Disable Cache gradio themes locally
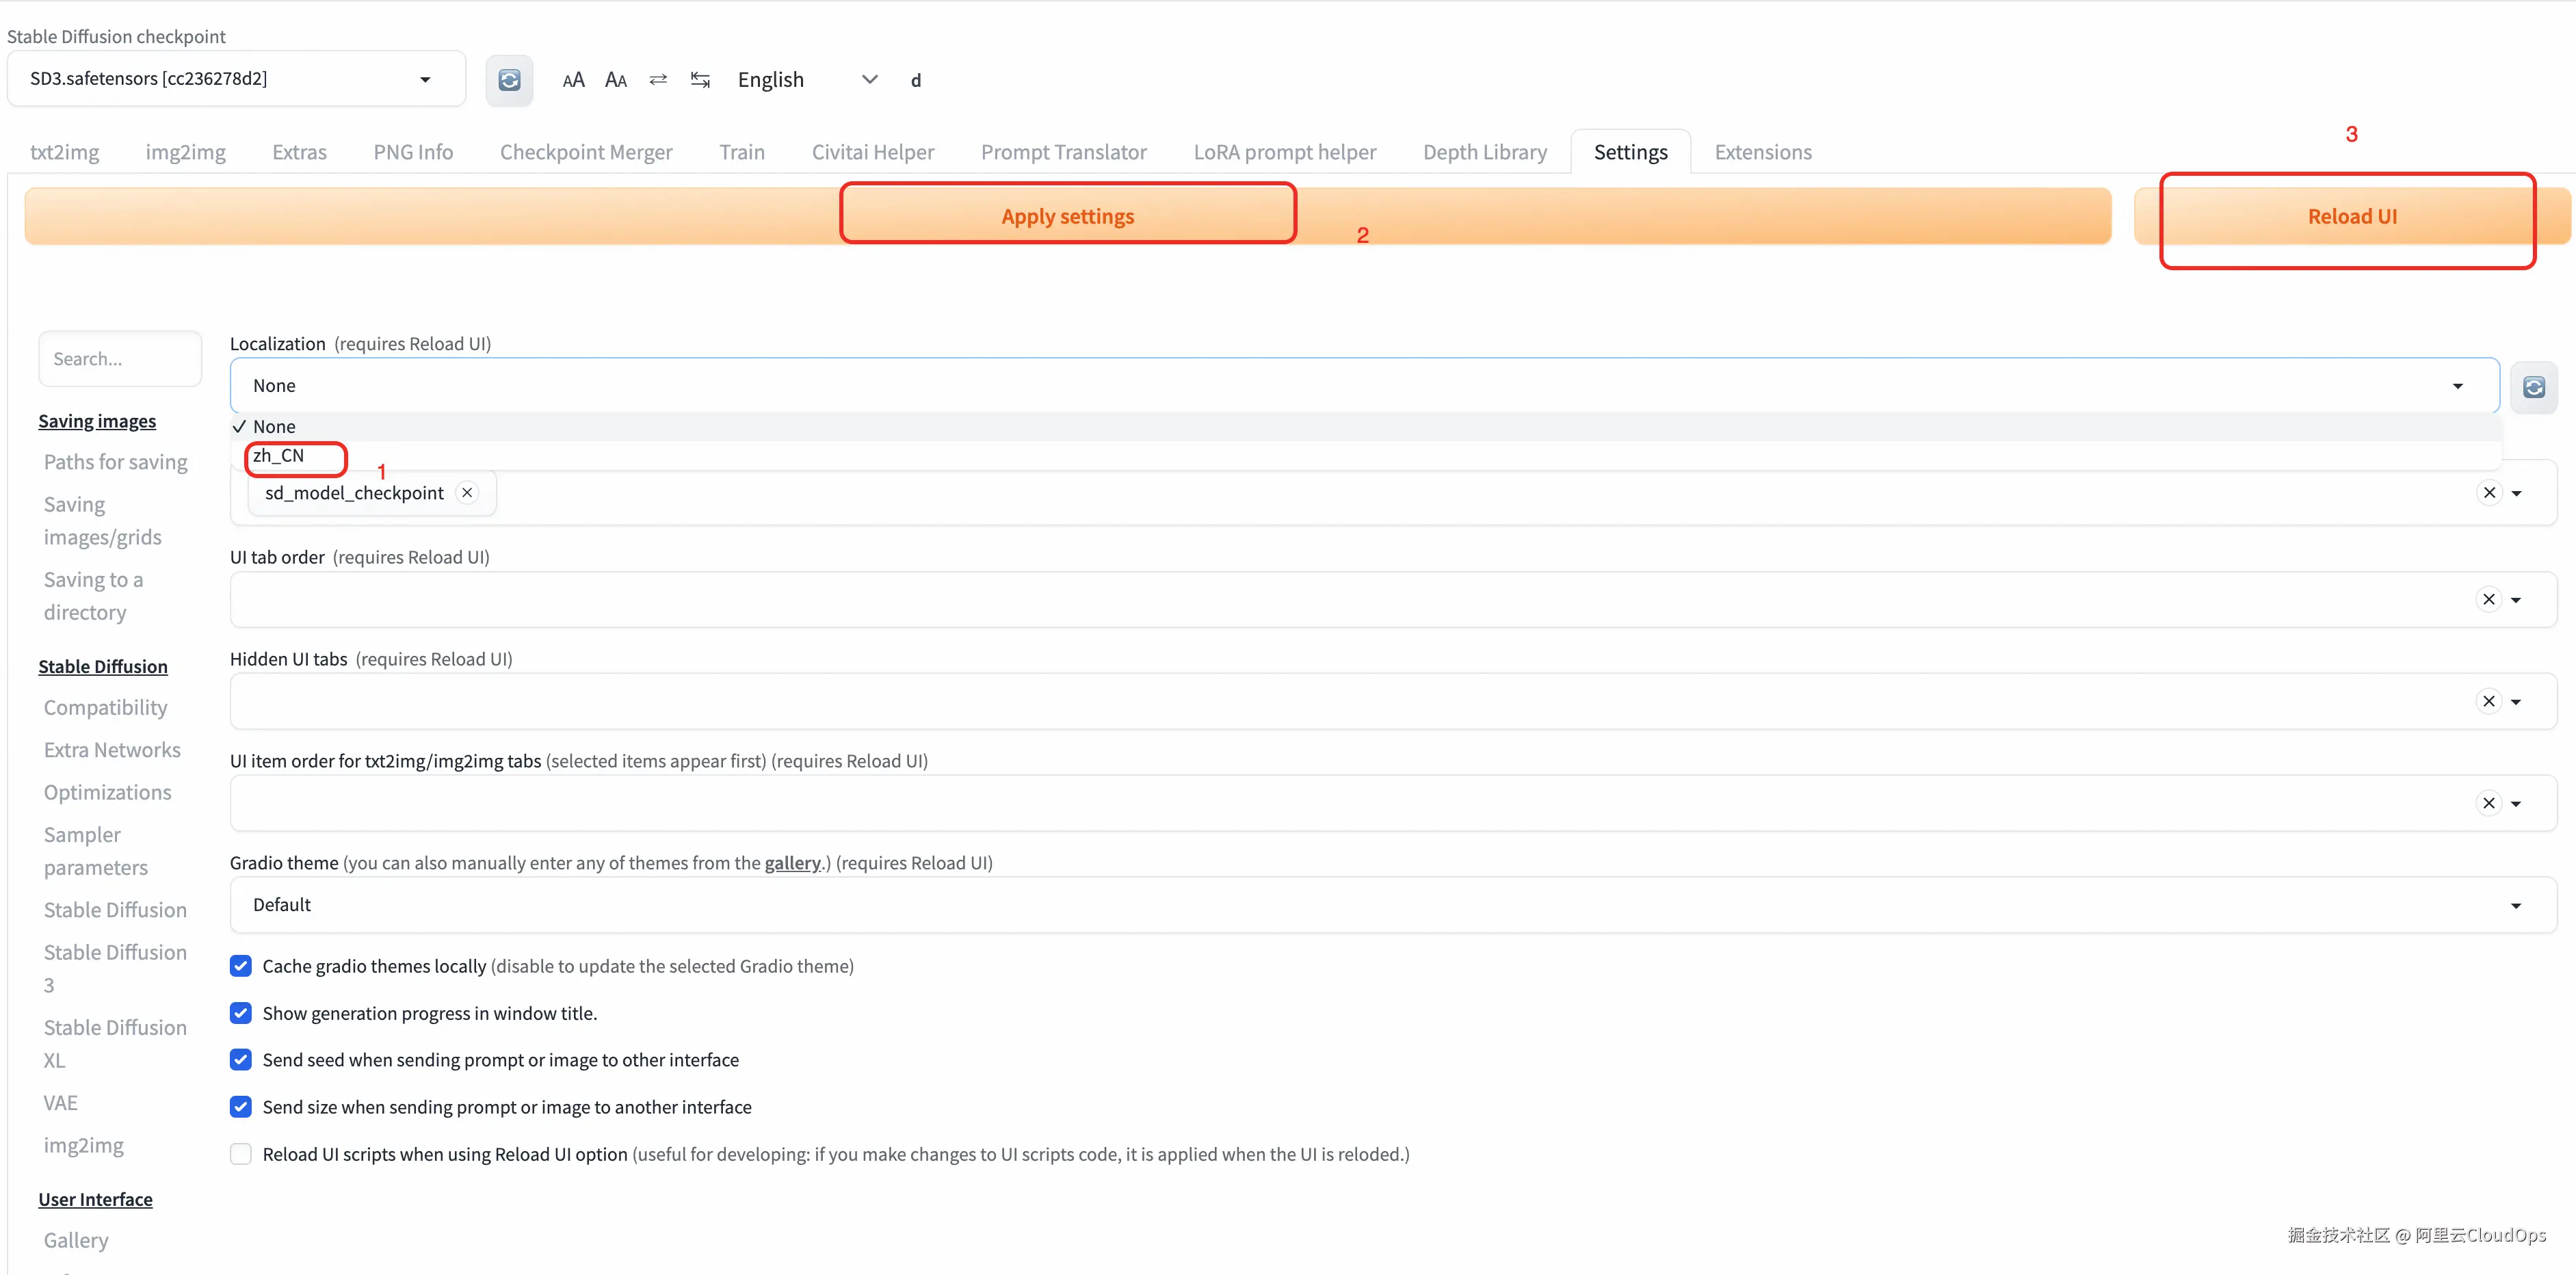The image size is (2576, 1275). point(241,966)
